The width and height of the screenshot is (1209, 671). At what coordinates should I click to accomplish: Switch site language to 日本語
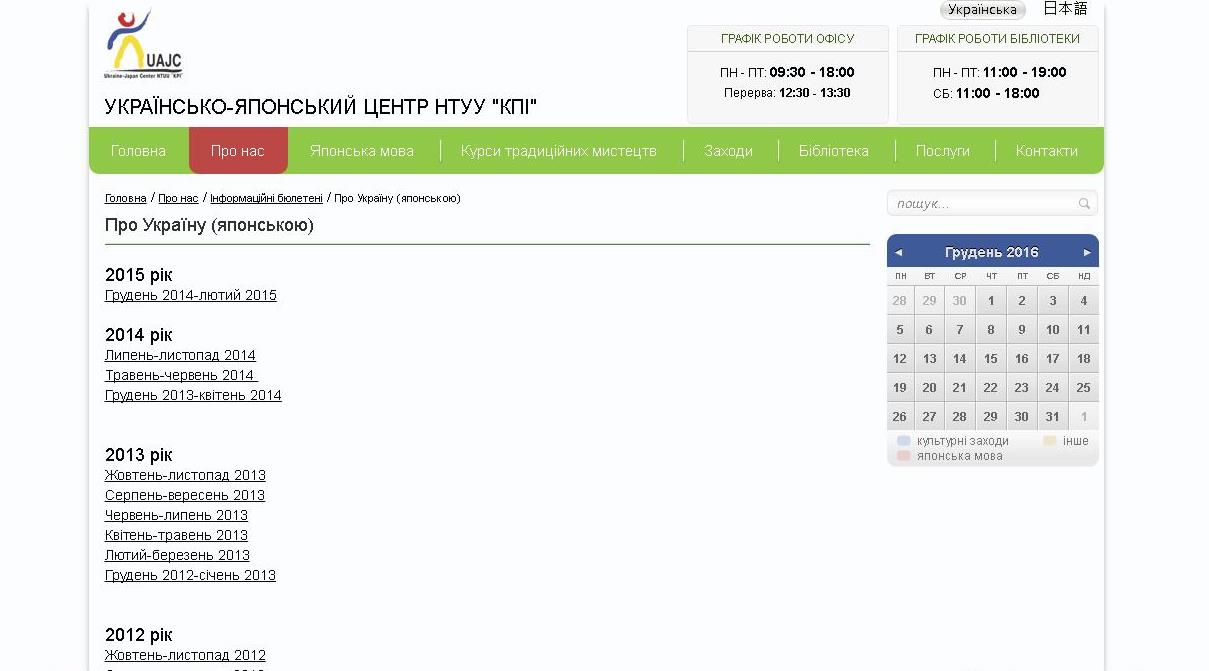1065,9
